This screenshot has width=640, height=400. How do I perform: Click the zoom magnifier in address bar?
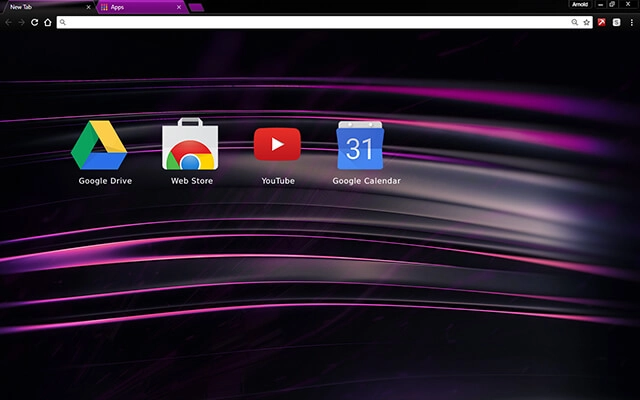click(x=575, y=22)
